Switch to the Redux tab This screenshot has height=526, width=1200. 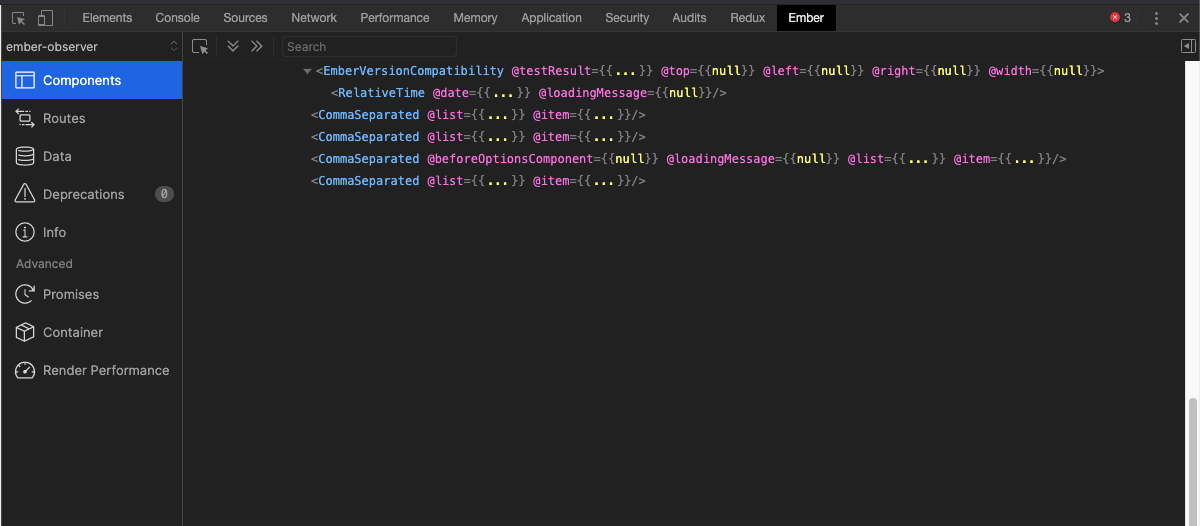click(747, 18)
